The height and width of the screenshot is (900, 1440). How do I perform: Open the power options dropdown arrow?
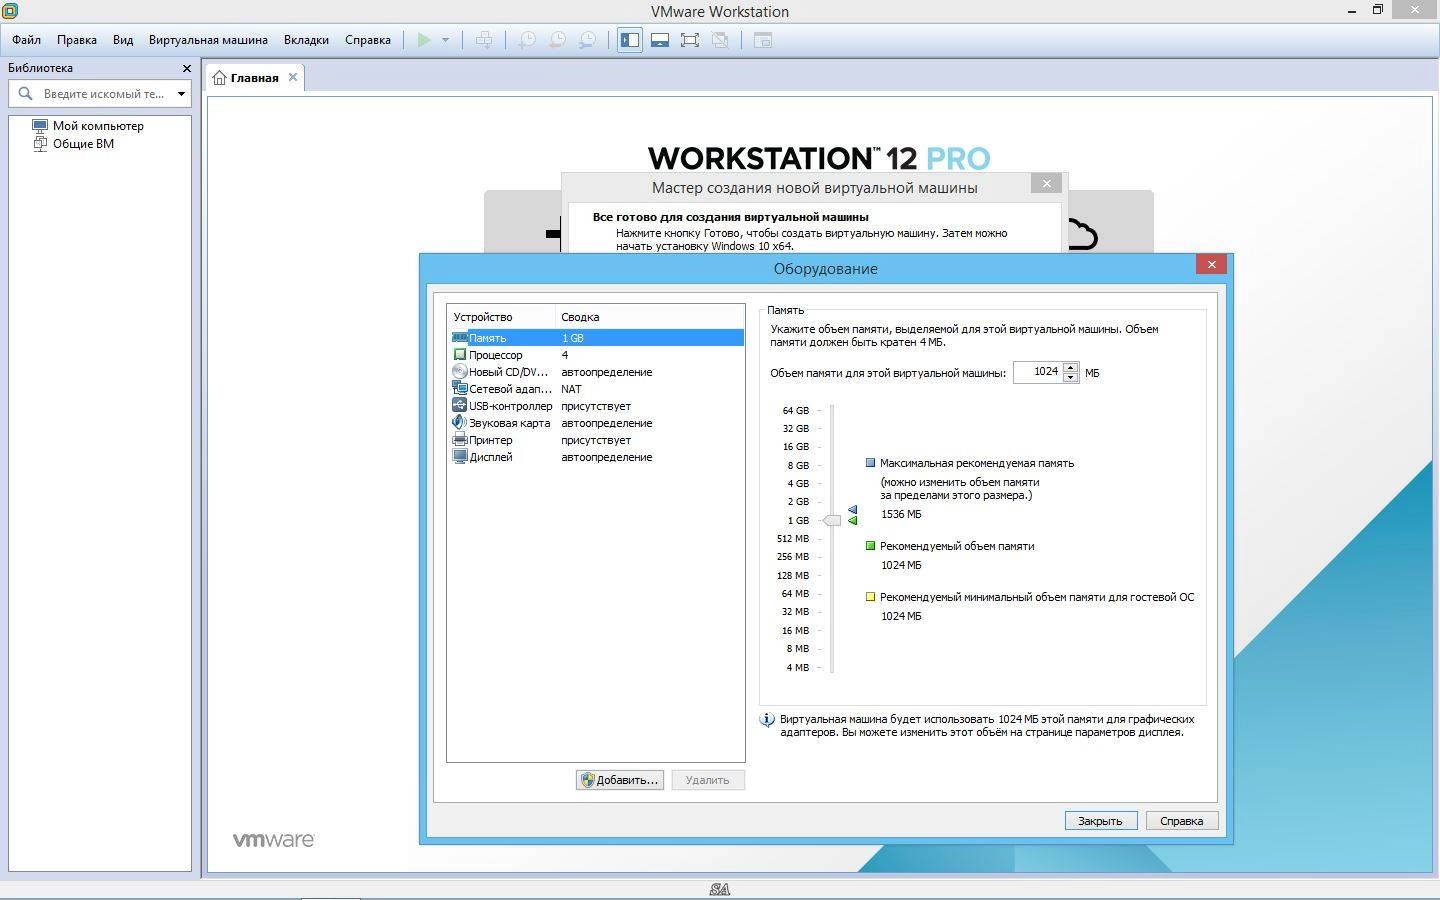[x=445, y=40]
